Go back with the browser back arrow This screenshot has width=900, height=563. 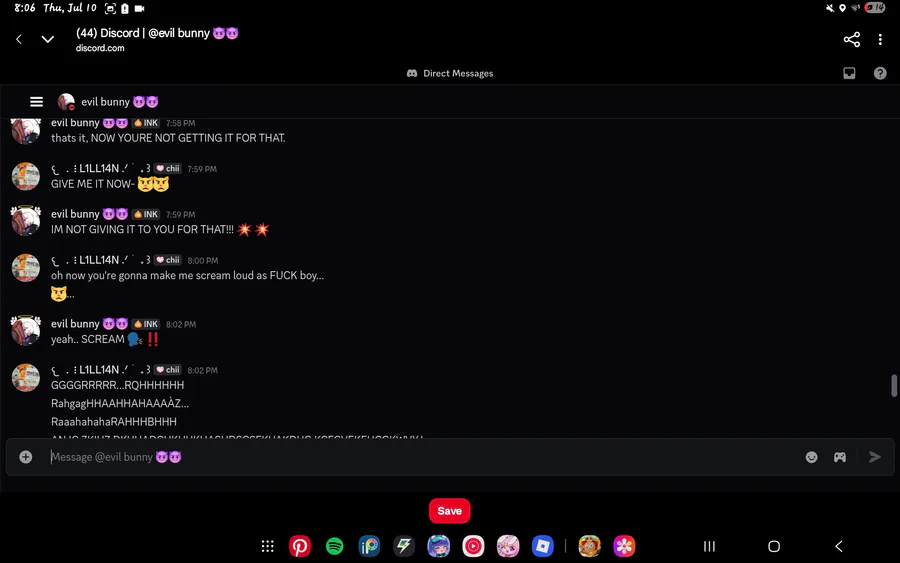[x=19, y=39]
